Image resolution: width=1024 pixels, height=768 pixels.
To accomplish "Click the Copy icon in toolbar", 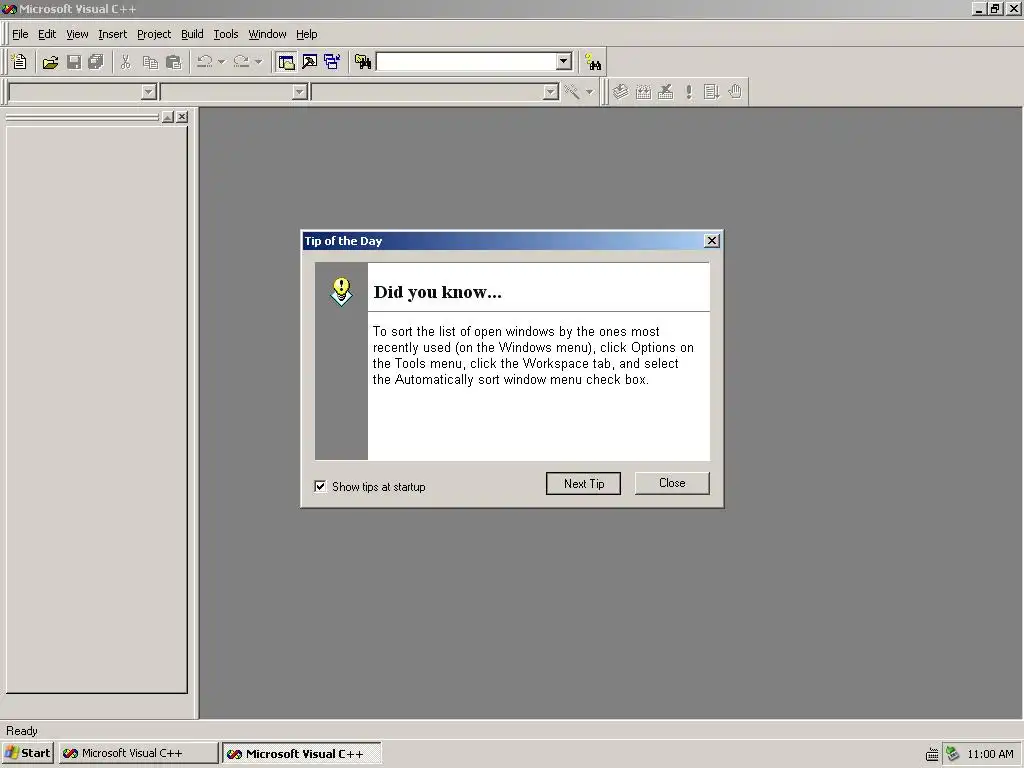I will (150, 62).
